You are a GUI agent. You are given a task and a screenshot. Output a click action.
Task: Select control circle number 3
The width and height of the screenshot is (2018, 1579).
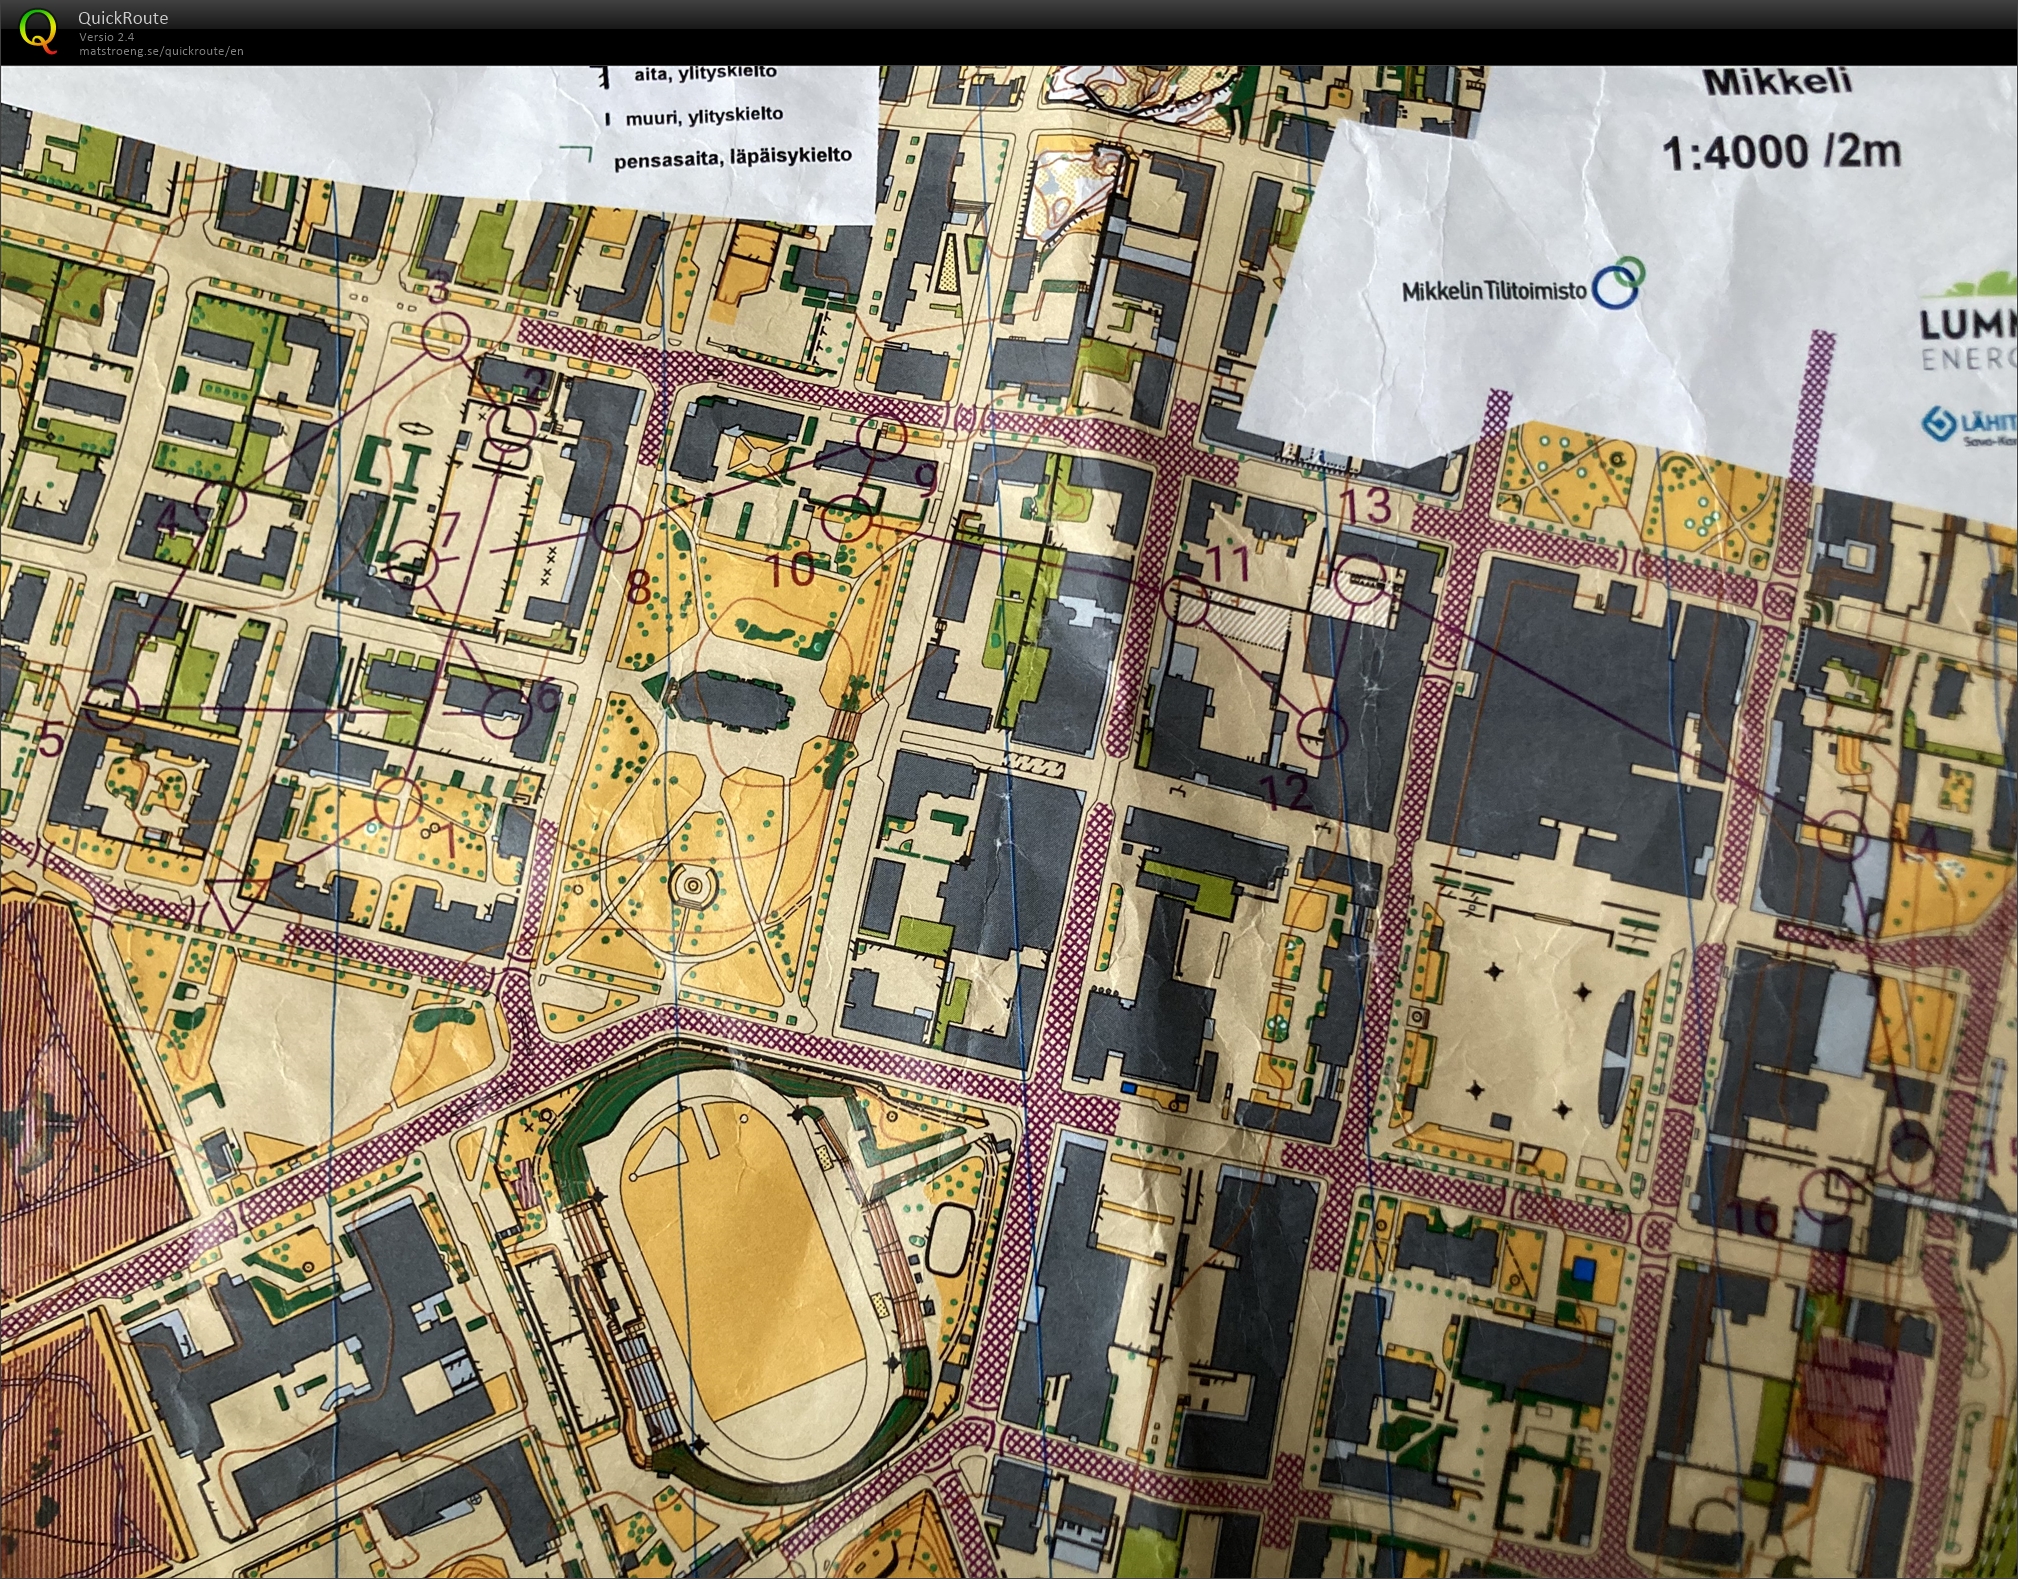pos(445,335)
